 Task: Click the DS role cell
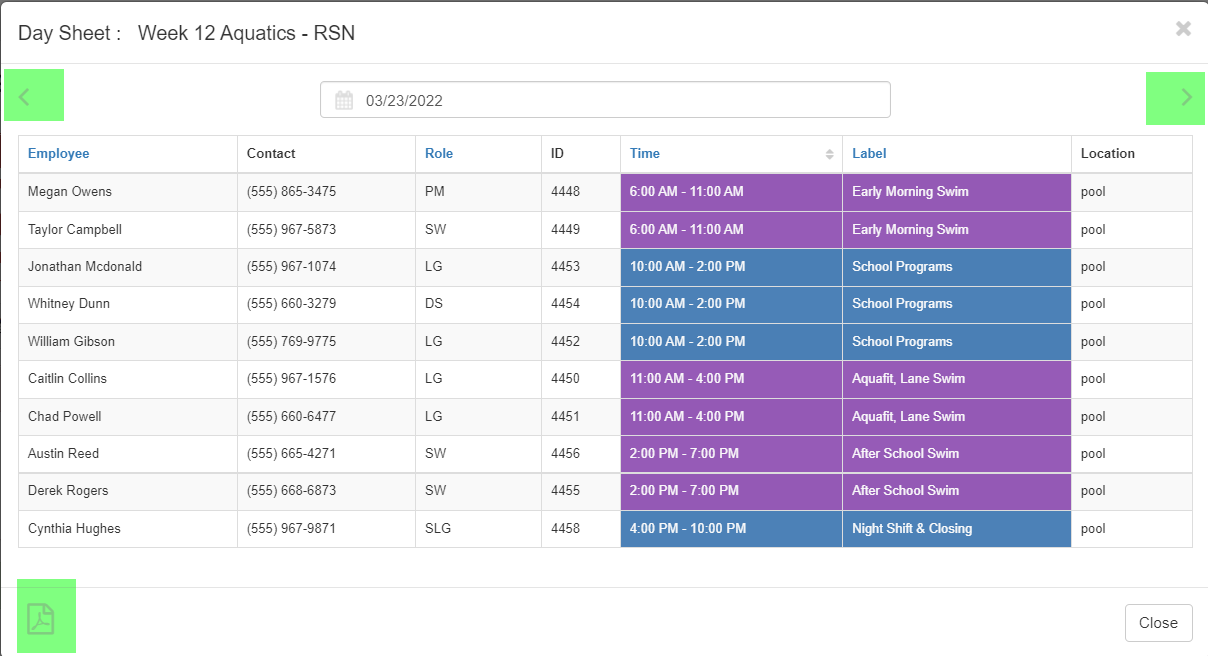(x=478, y=303)
